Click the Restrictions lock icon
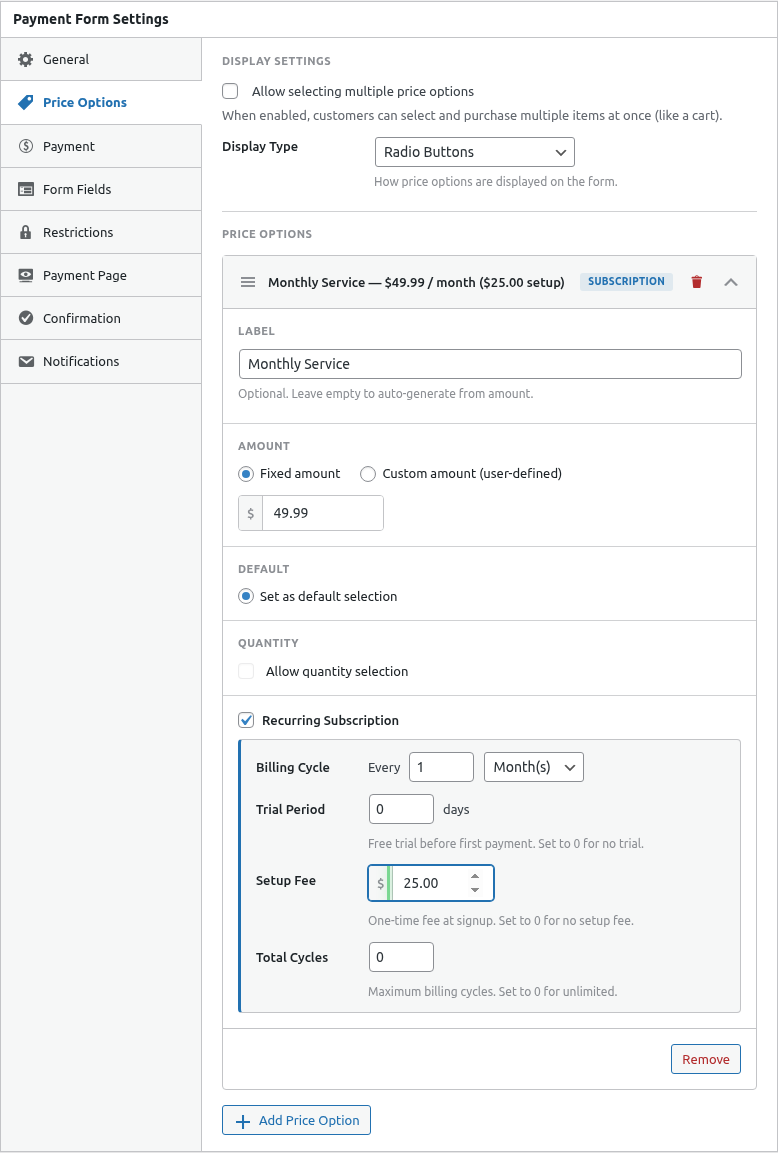The height and width of the screenshot is (1153, 778). click(x=26, y=232)
